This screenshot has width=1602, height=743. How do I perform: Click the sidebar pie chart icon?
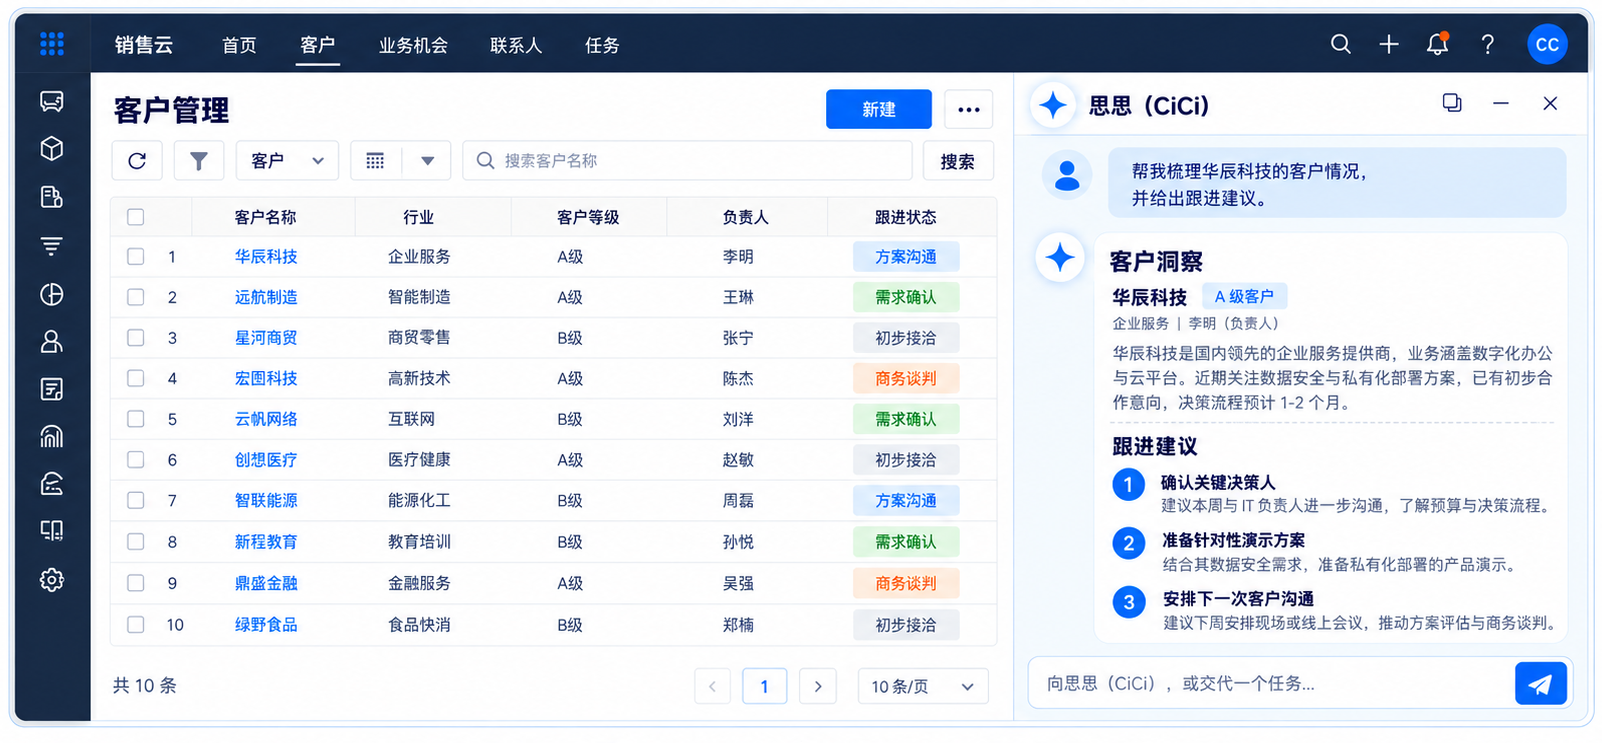click(x=52, y=294)
